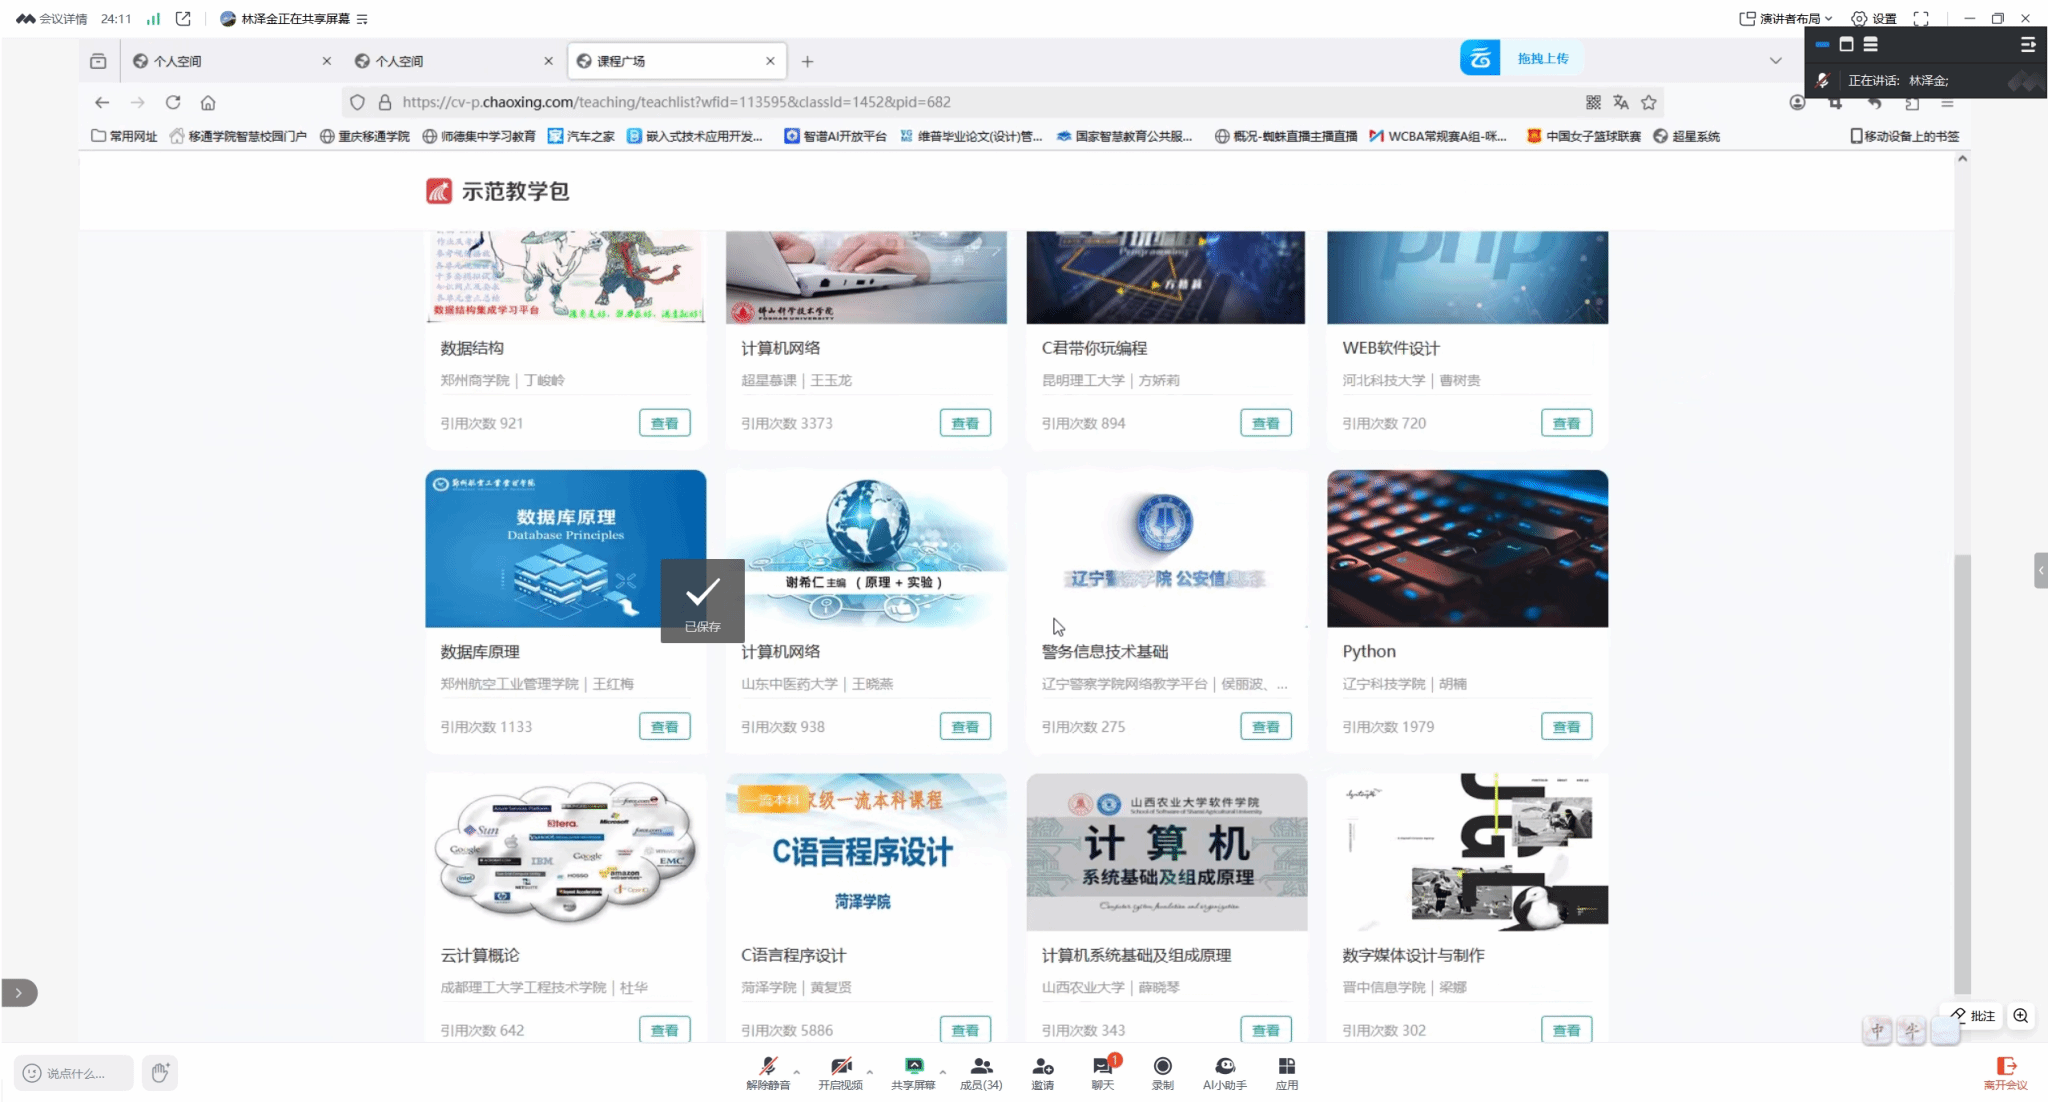The width and height of the screenshot is (2048, 1102).
Task: Open the apps icon in meeting bar
Action: pos(1286,1067)
